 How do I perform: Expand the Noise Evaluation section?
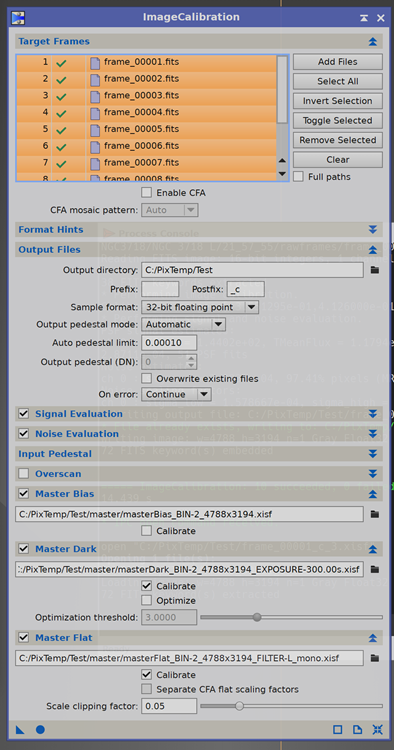pos(373,433)
